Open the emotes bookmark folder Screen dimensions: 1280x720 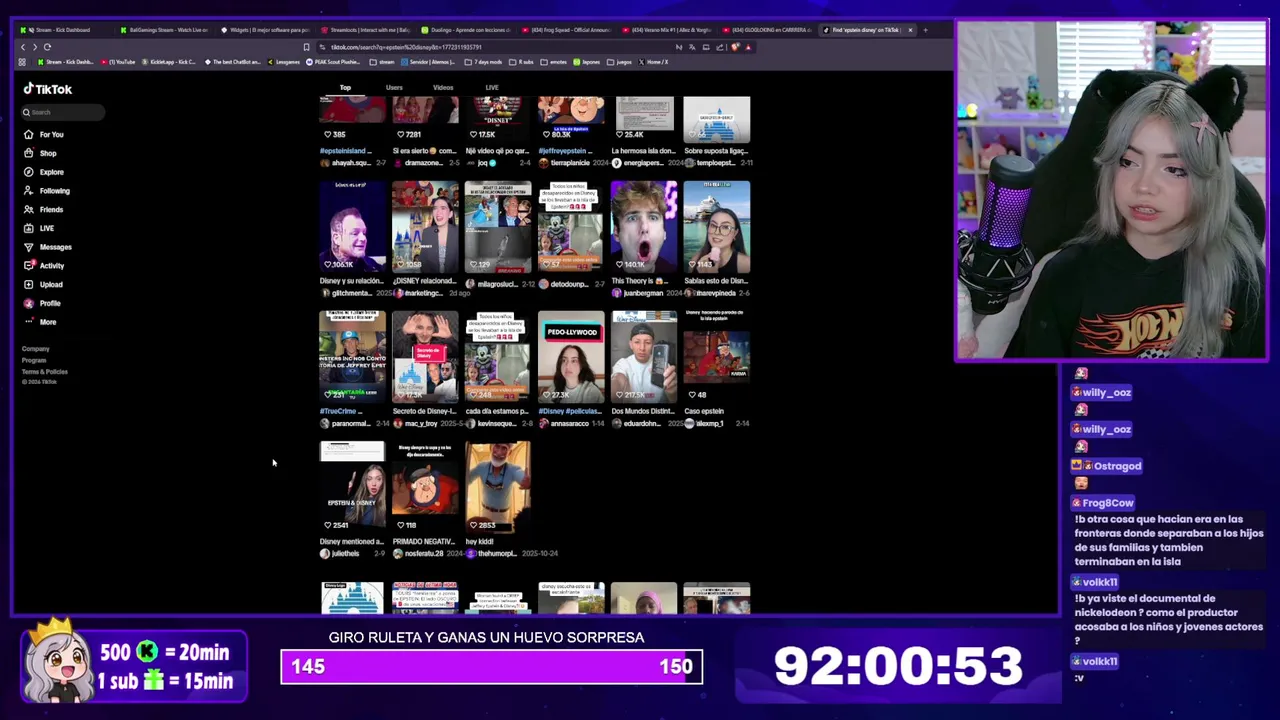click(554, 62)
